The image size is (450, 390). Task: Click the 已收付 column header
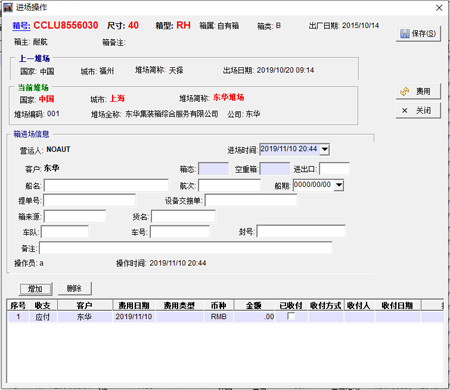[291, 305]
